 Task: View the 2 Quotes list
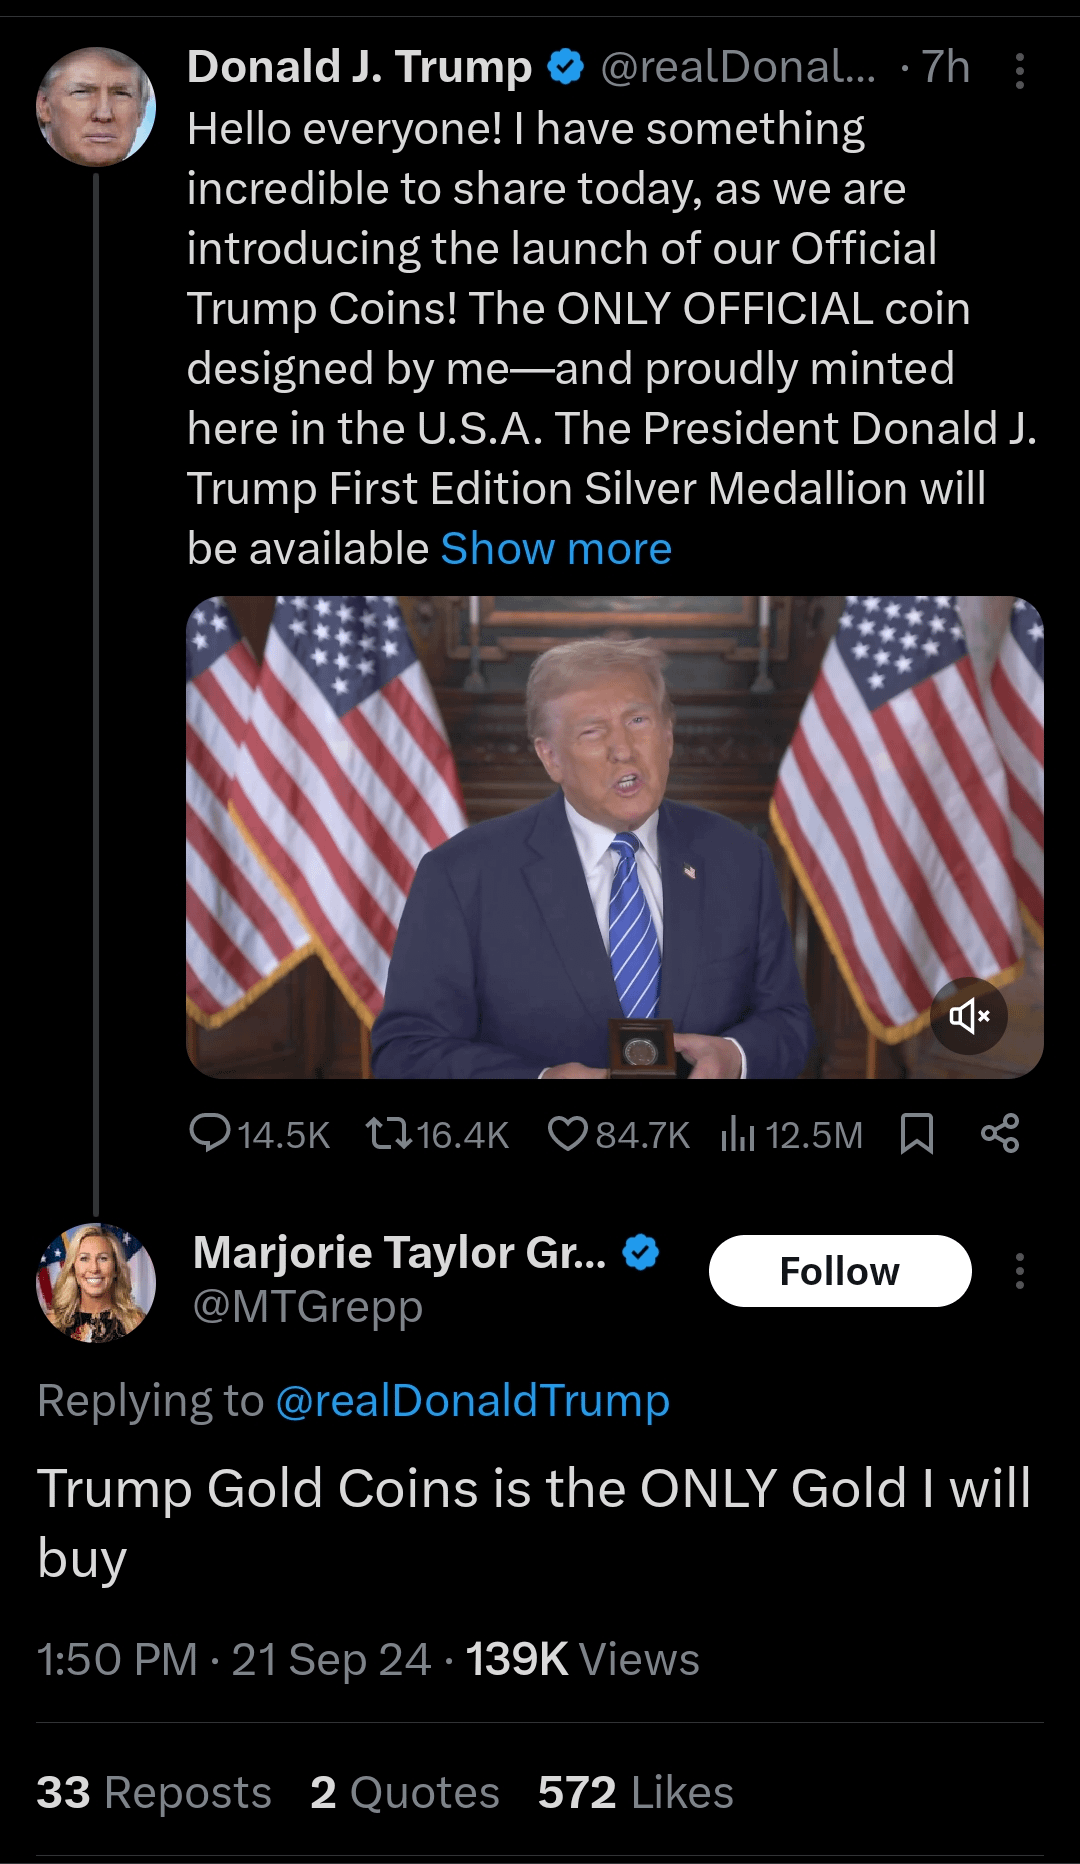[405, 1793]
